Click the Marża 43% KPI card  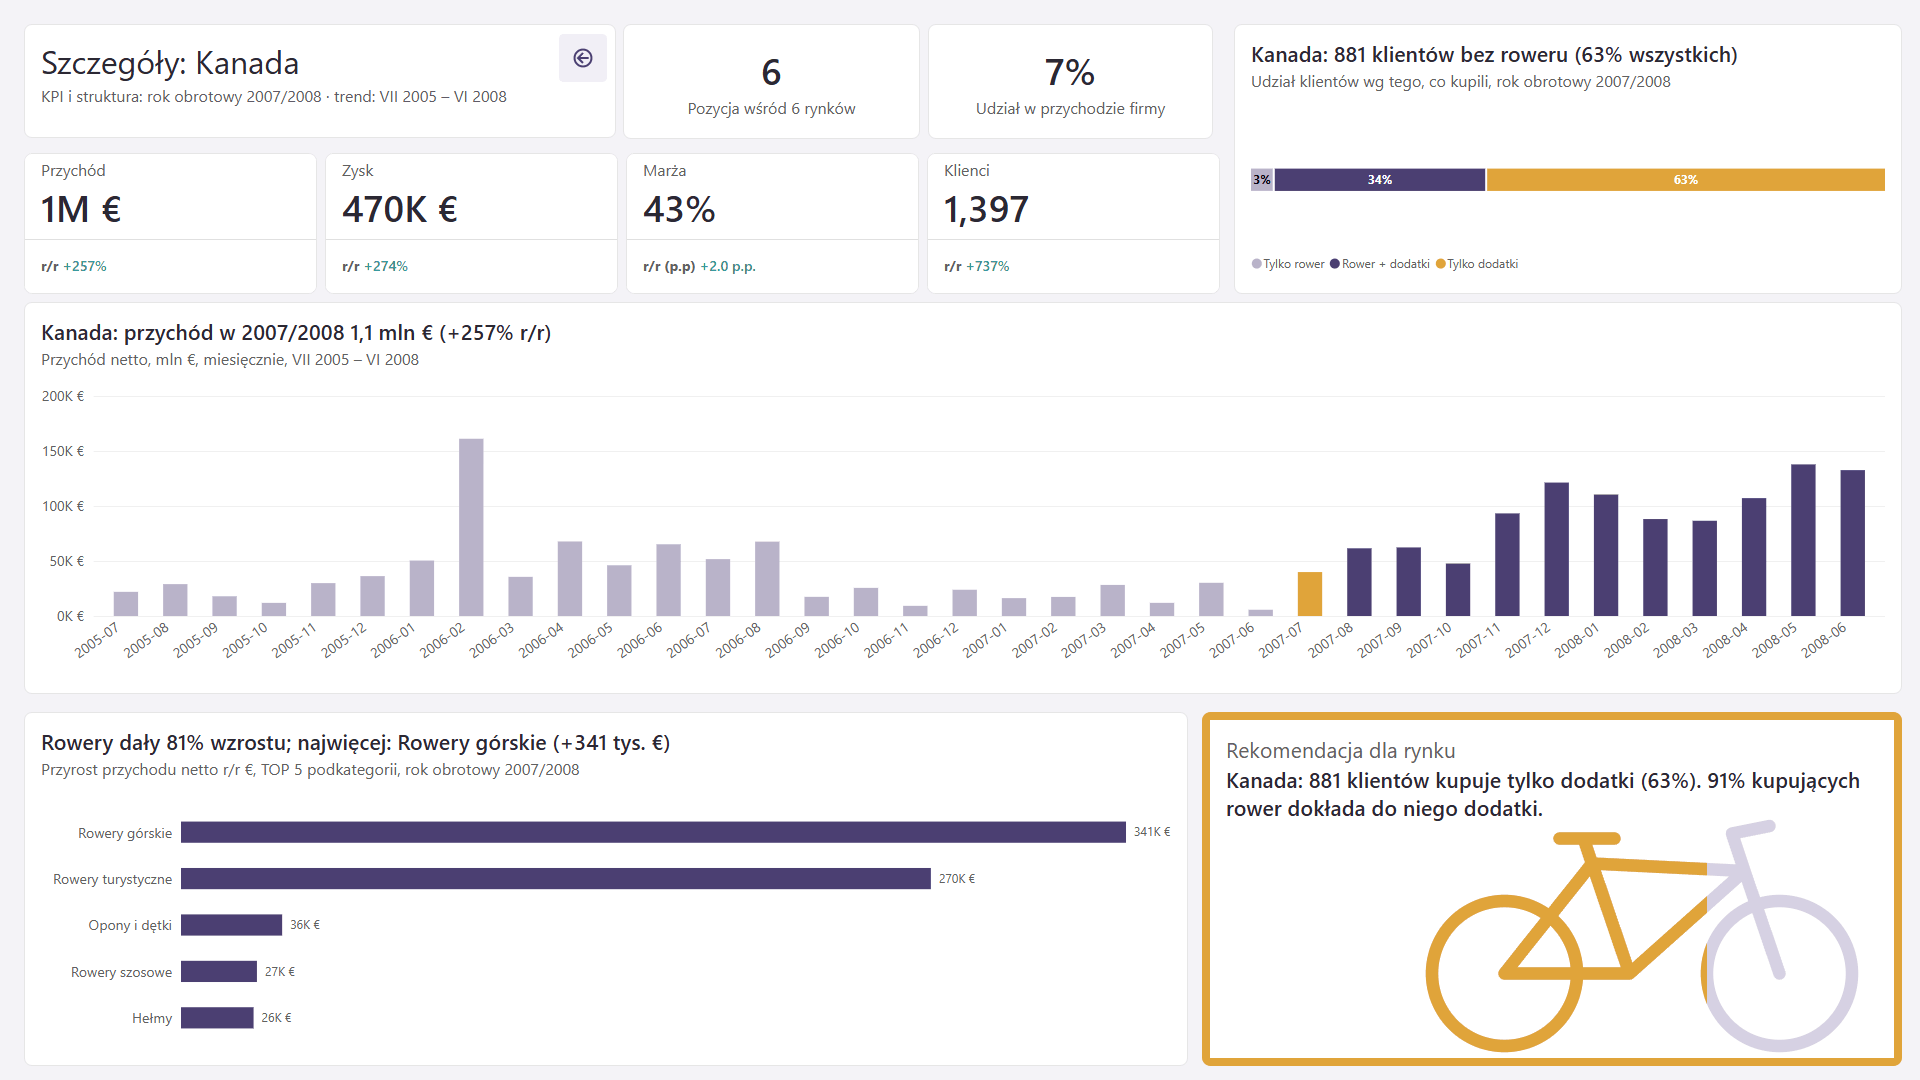coord(772,223)
